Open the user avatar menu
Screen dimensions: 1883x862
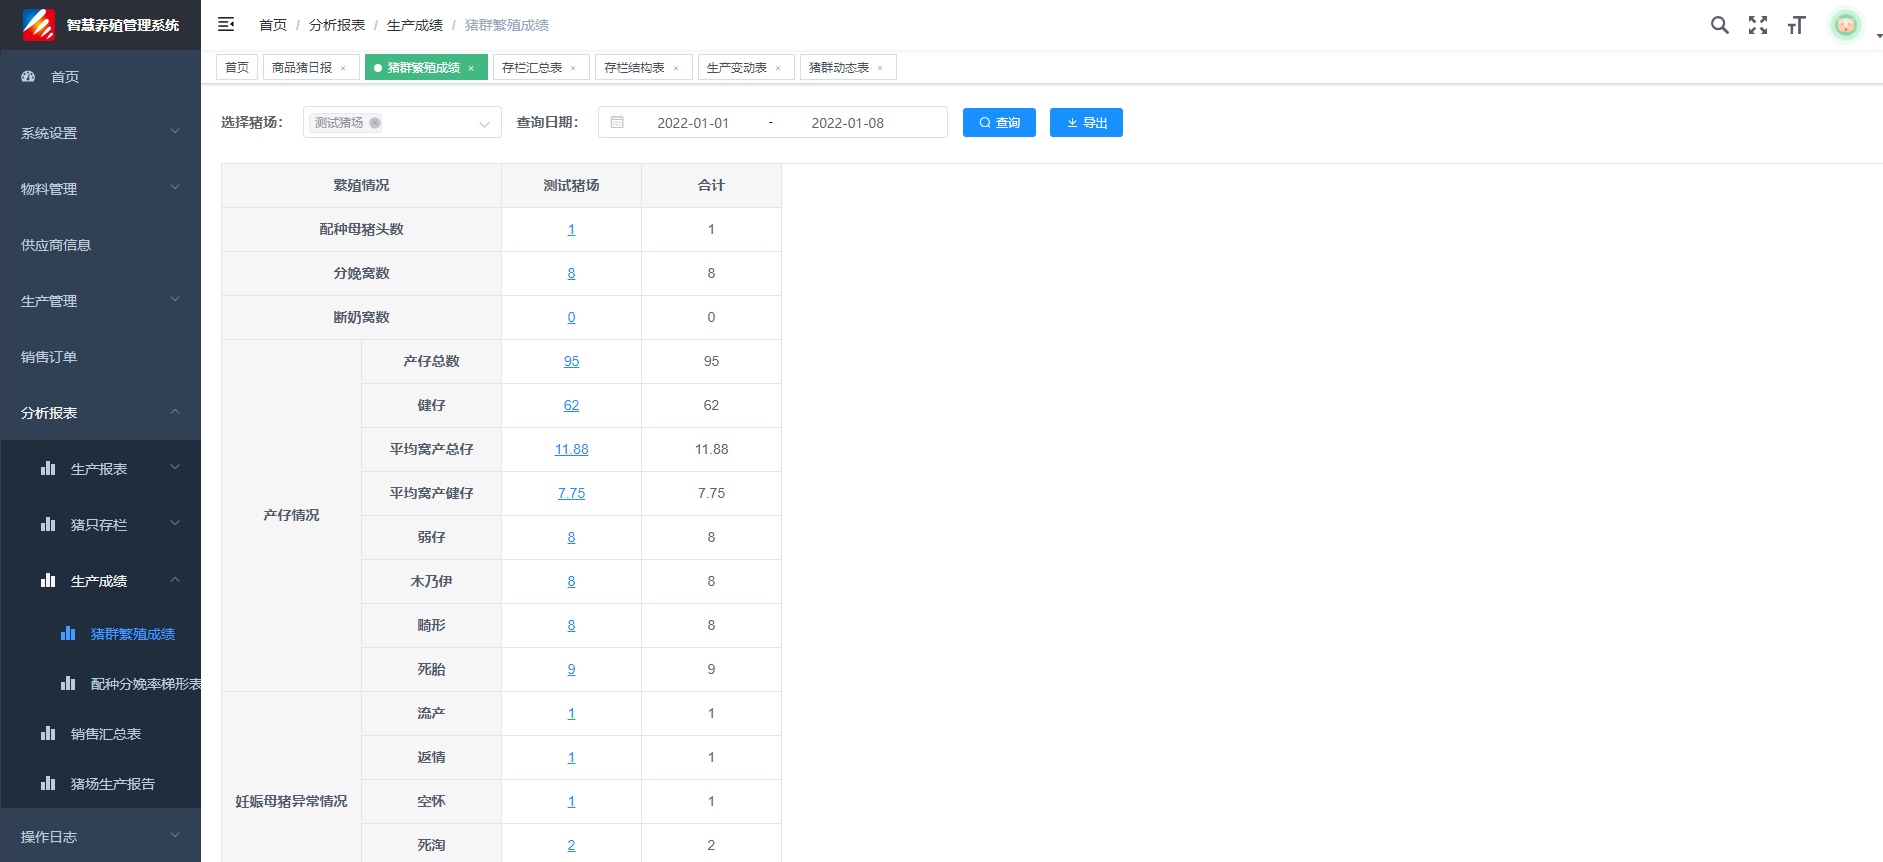1846,25
